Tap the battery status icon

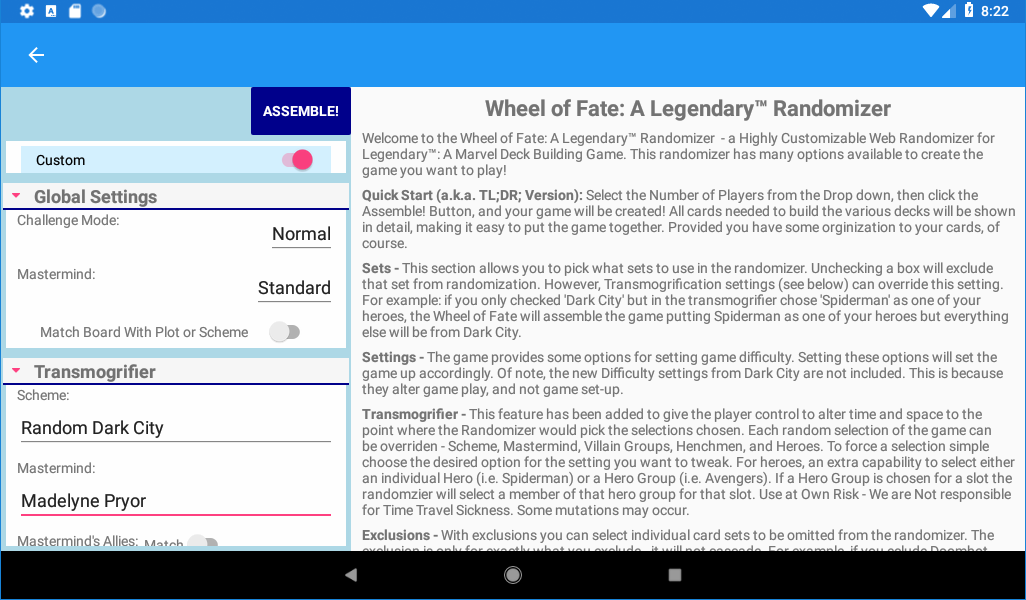click(968, 10)
